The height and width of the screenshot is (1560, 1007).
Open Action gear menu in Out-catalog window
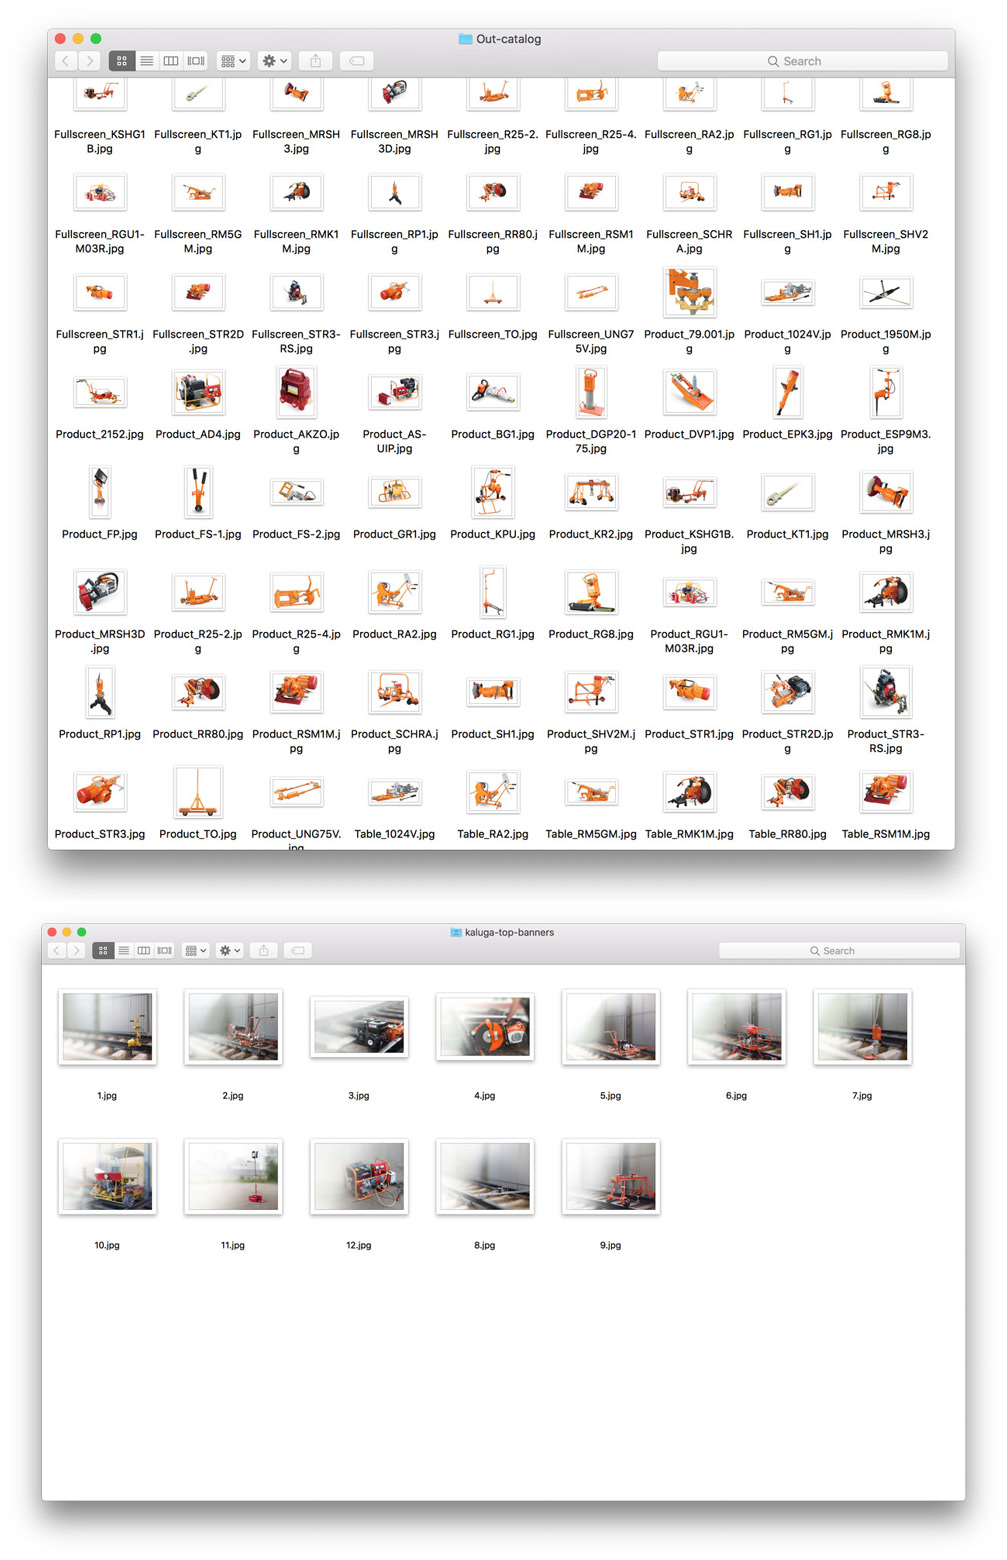[x=274, y=61]
